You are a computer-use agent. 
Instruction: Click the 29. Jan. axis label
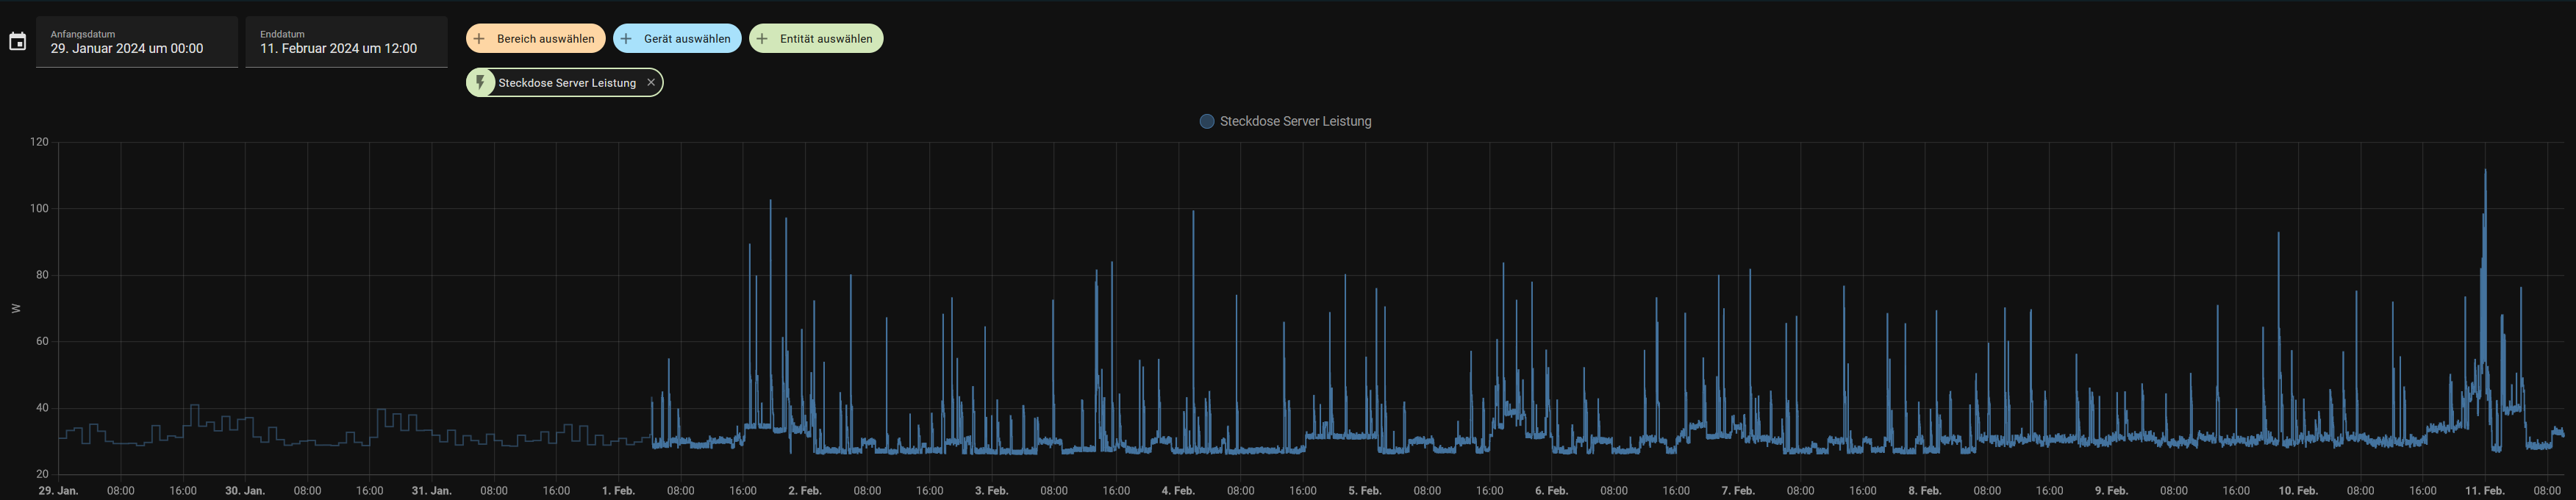click(58, 491)
